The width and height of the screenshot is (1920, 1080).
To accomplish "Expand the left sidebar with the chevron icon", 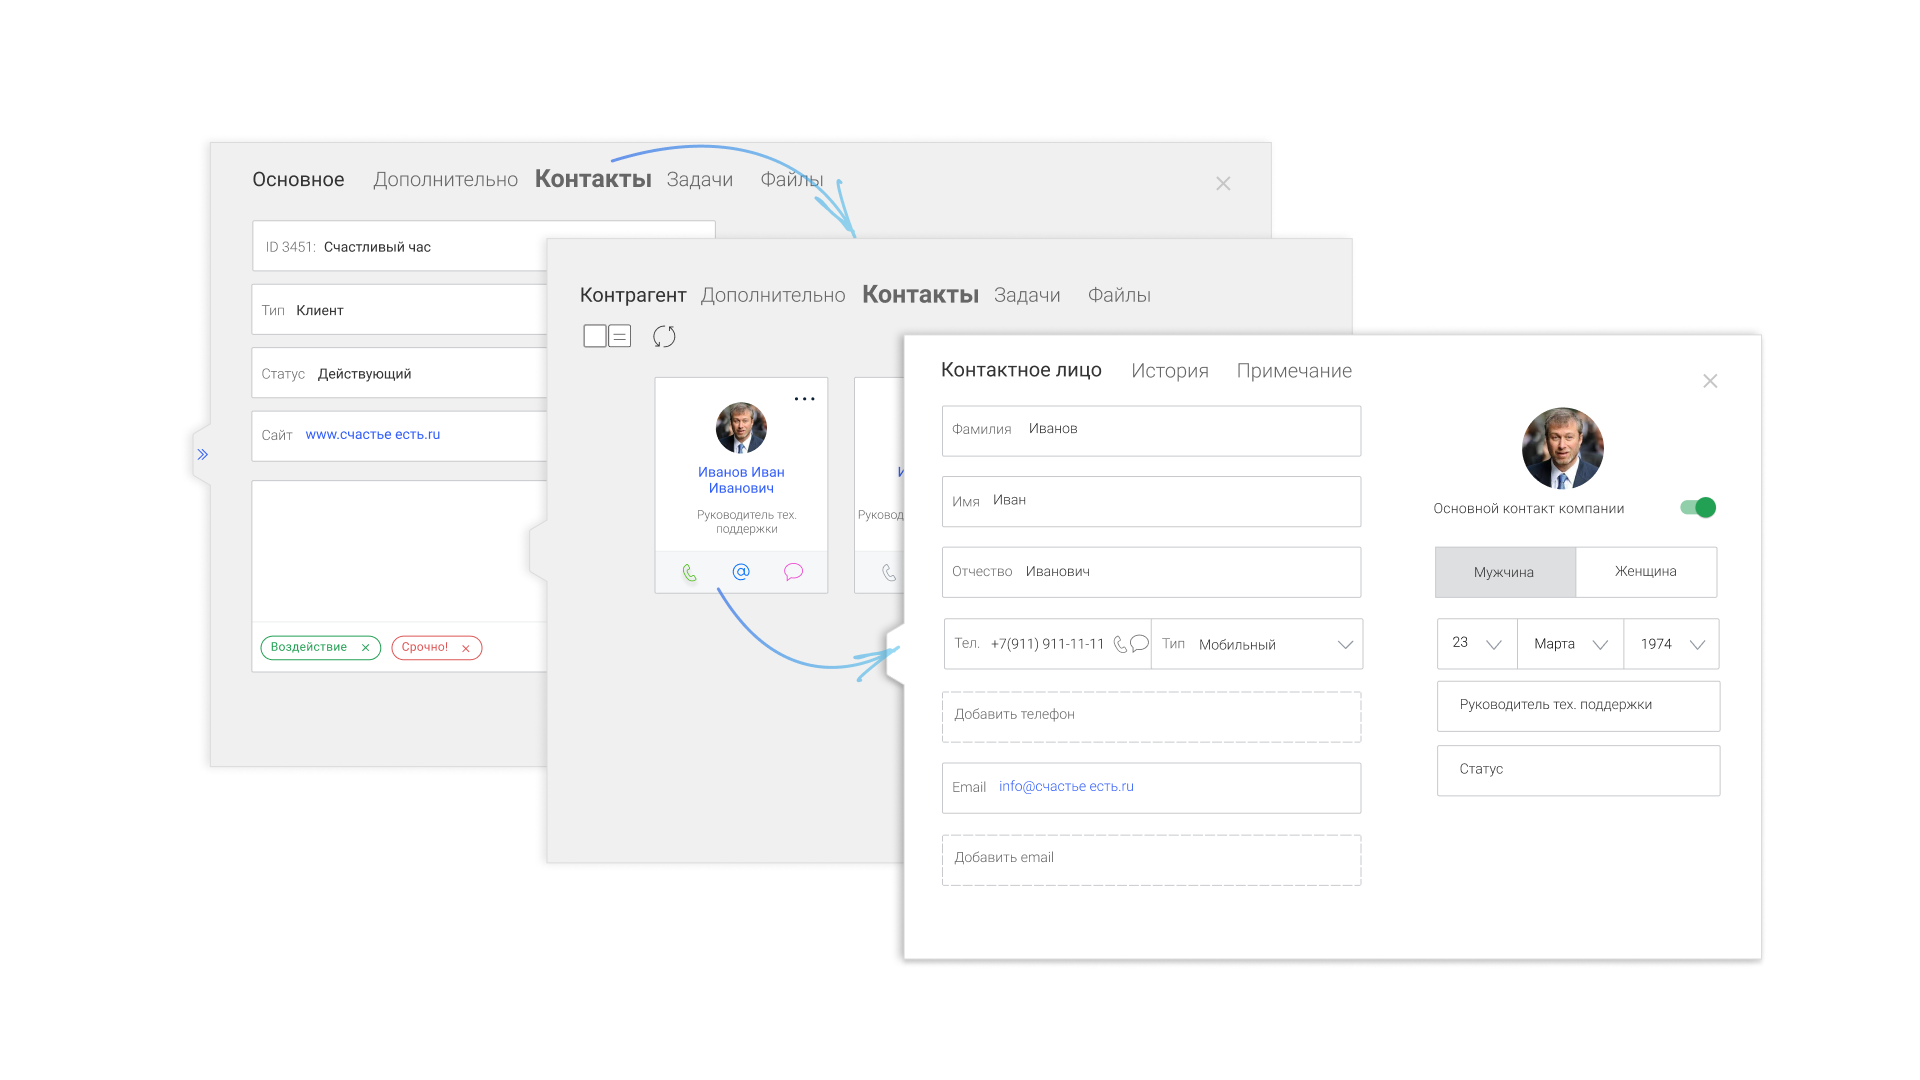I will click(x=203, y=453).
